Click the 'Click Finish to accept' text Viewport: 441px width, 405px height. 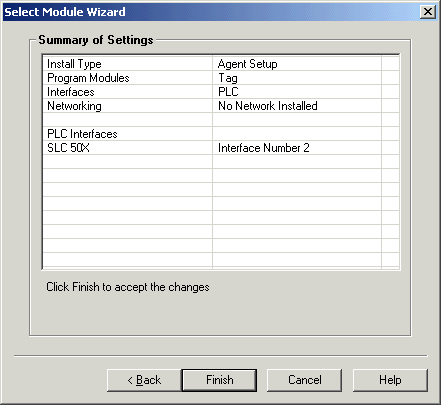click(128, 287)
